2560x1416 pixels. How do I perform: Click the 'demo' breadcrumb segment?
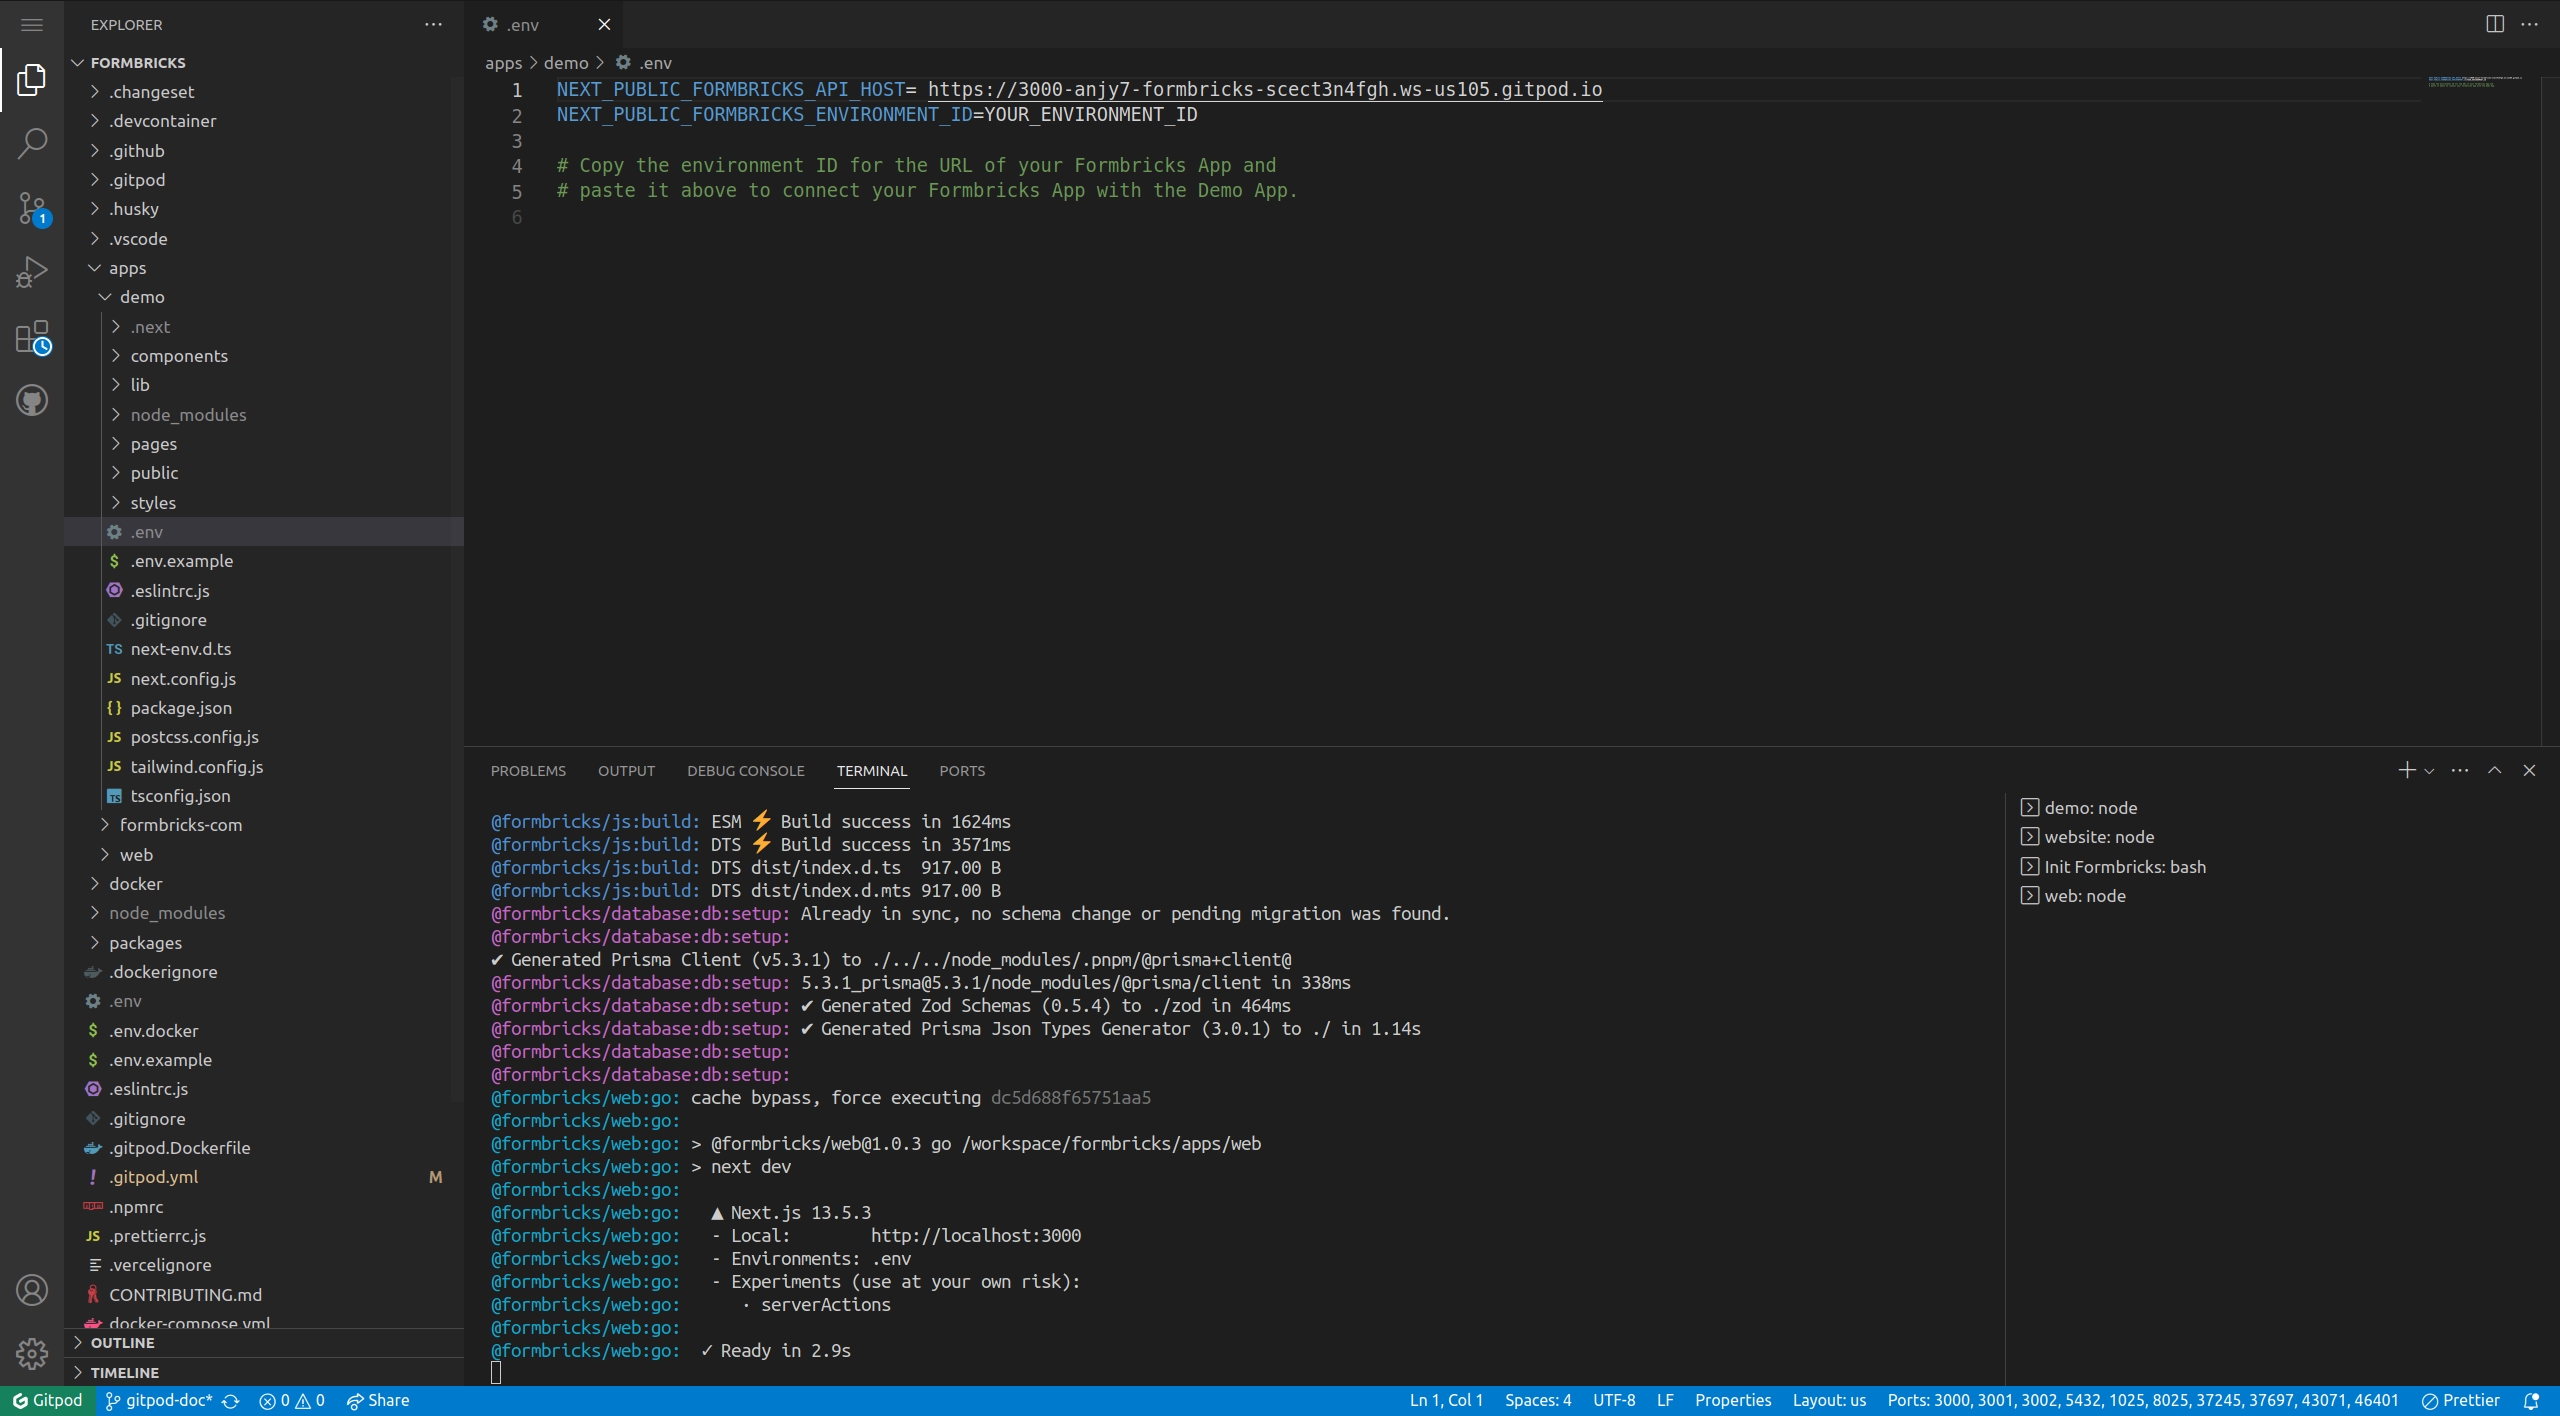[x=566, y=62]
